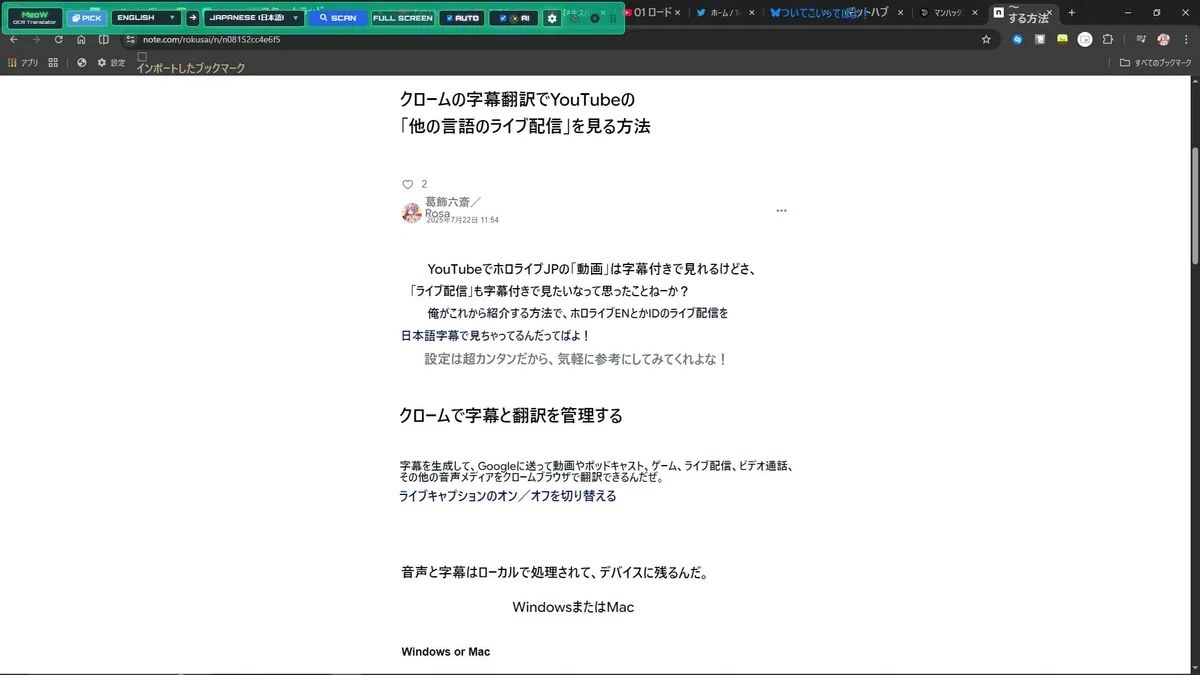The height and width of the screenshot is (675, 1200).
Task: Open the globe bookmark icon
Action: click(x=82, y=62)
